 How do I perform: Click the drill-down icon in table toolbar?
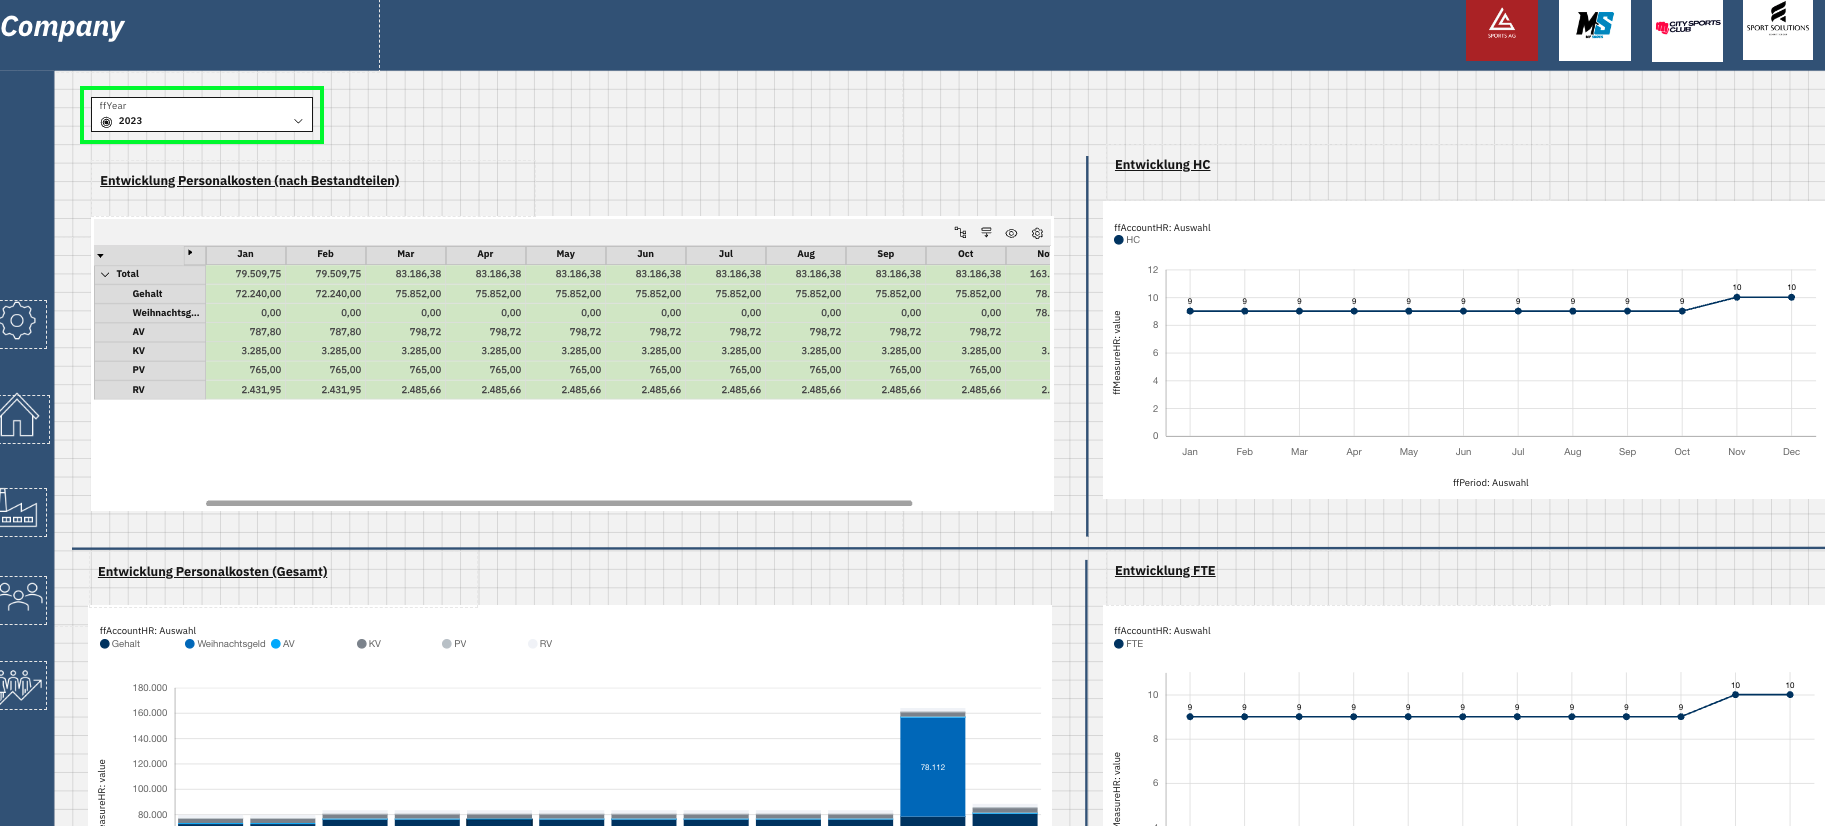[x=986, y=233]
